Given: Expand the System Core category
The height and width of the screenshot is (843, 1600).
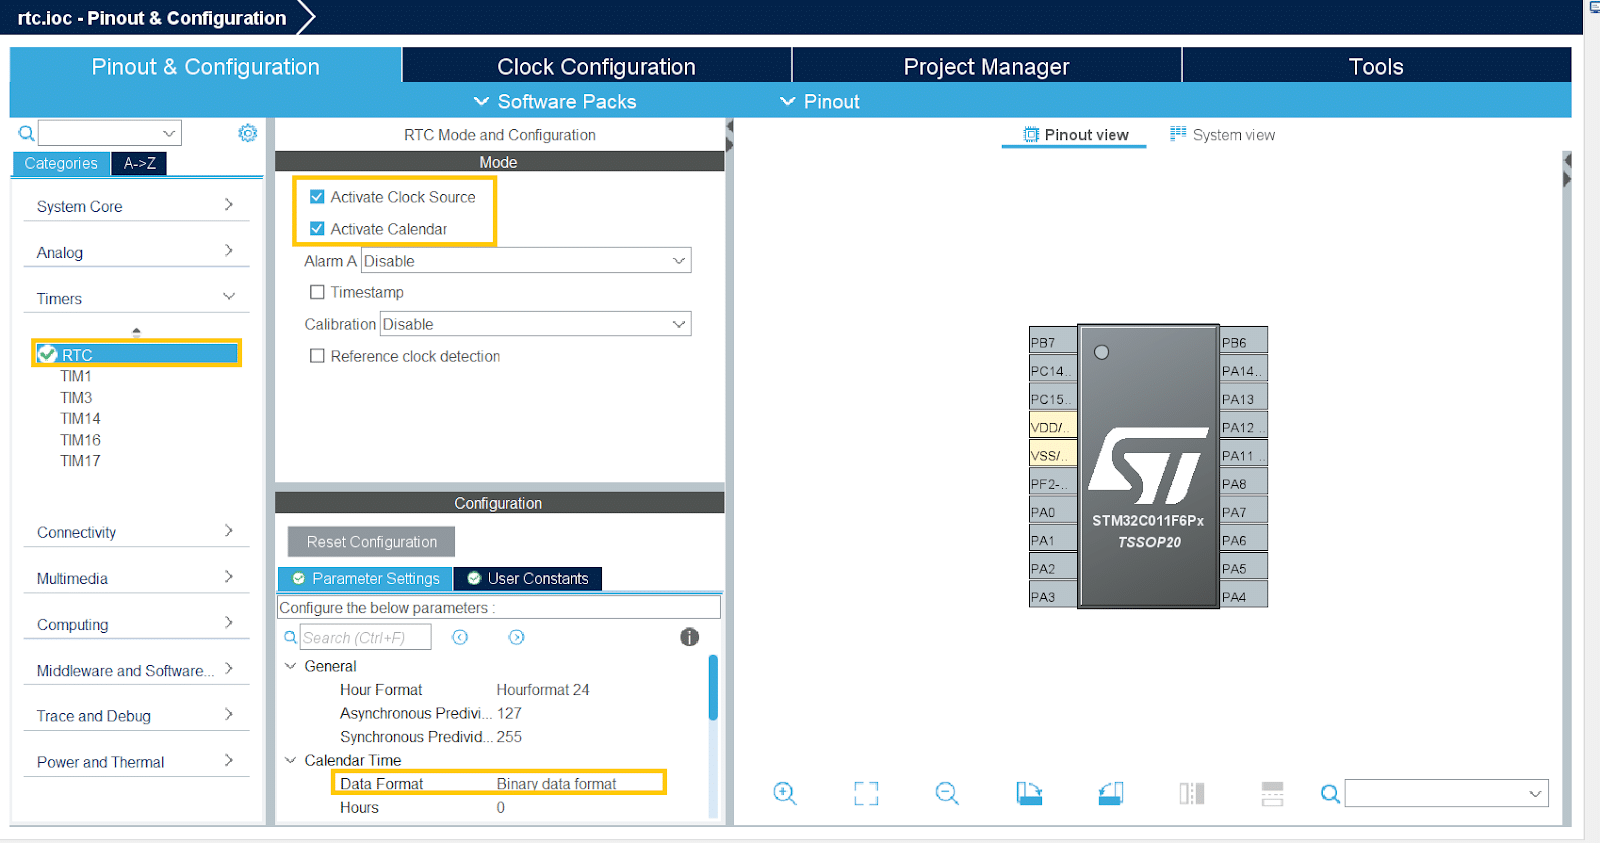Looking at the screenshot, I should pos(135,206).
